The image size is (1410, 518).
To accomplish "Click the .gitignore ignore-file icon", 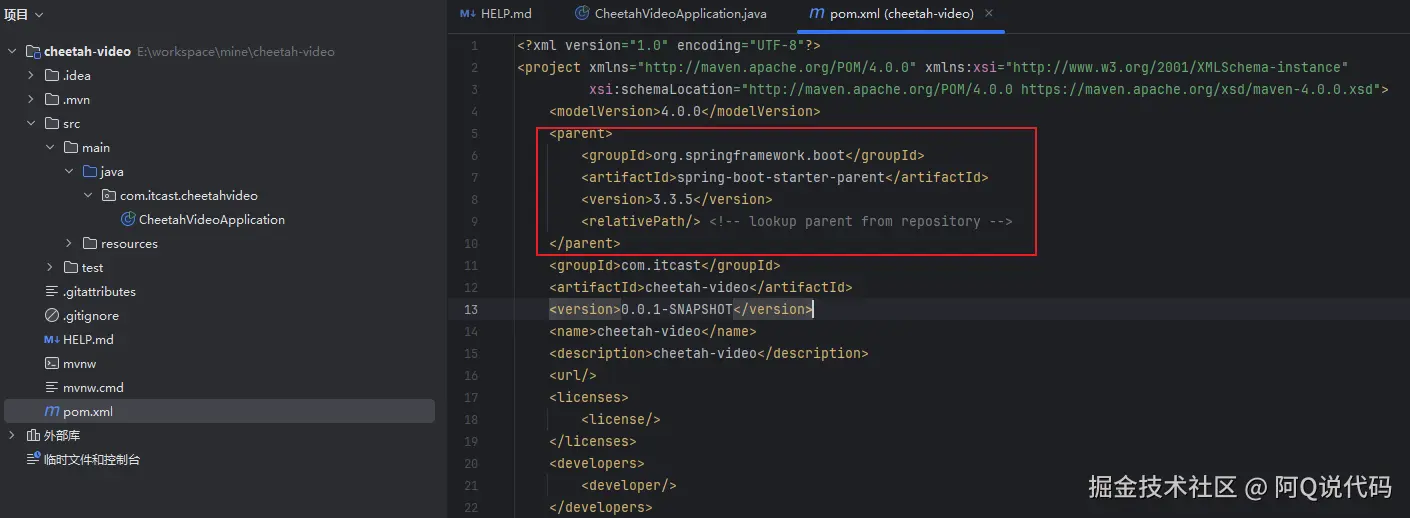I will tap(52, 316).
